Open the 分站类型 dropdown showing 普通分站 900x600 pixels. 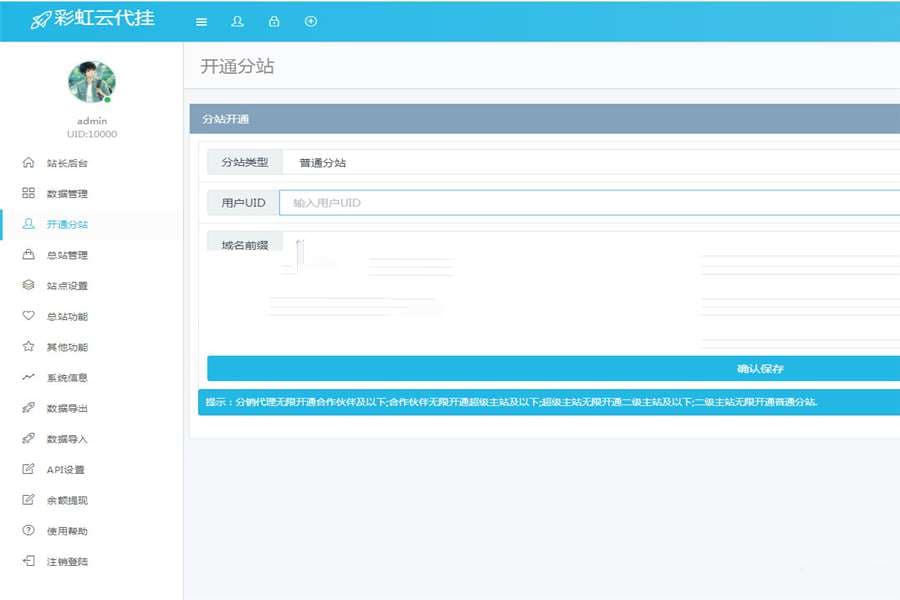click(591, 162)
